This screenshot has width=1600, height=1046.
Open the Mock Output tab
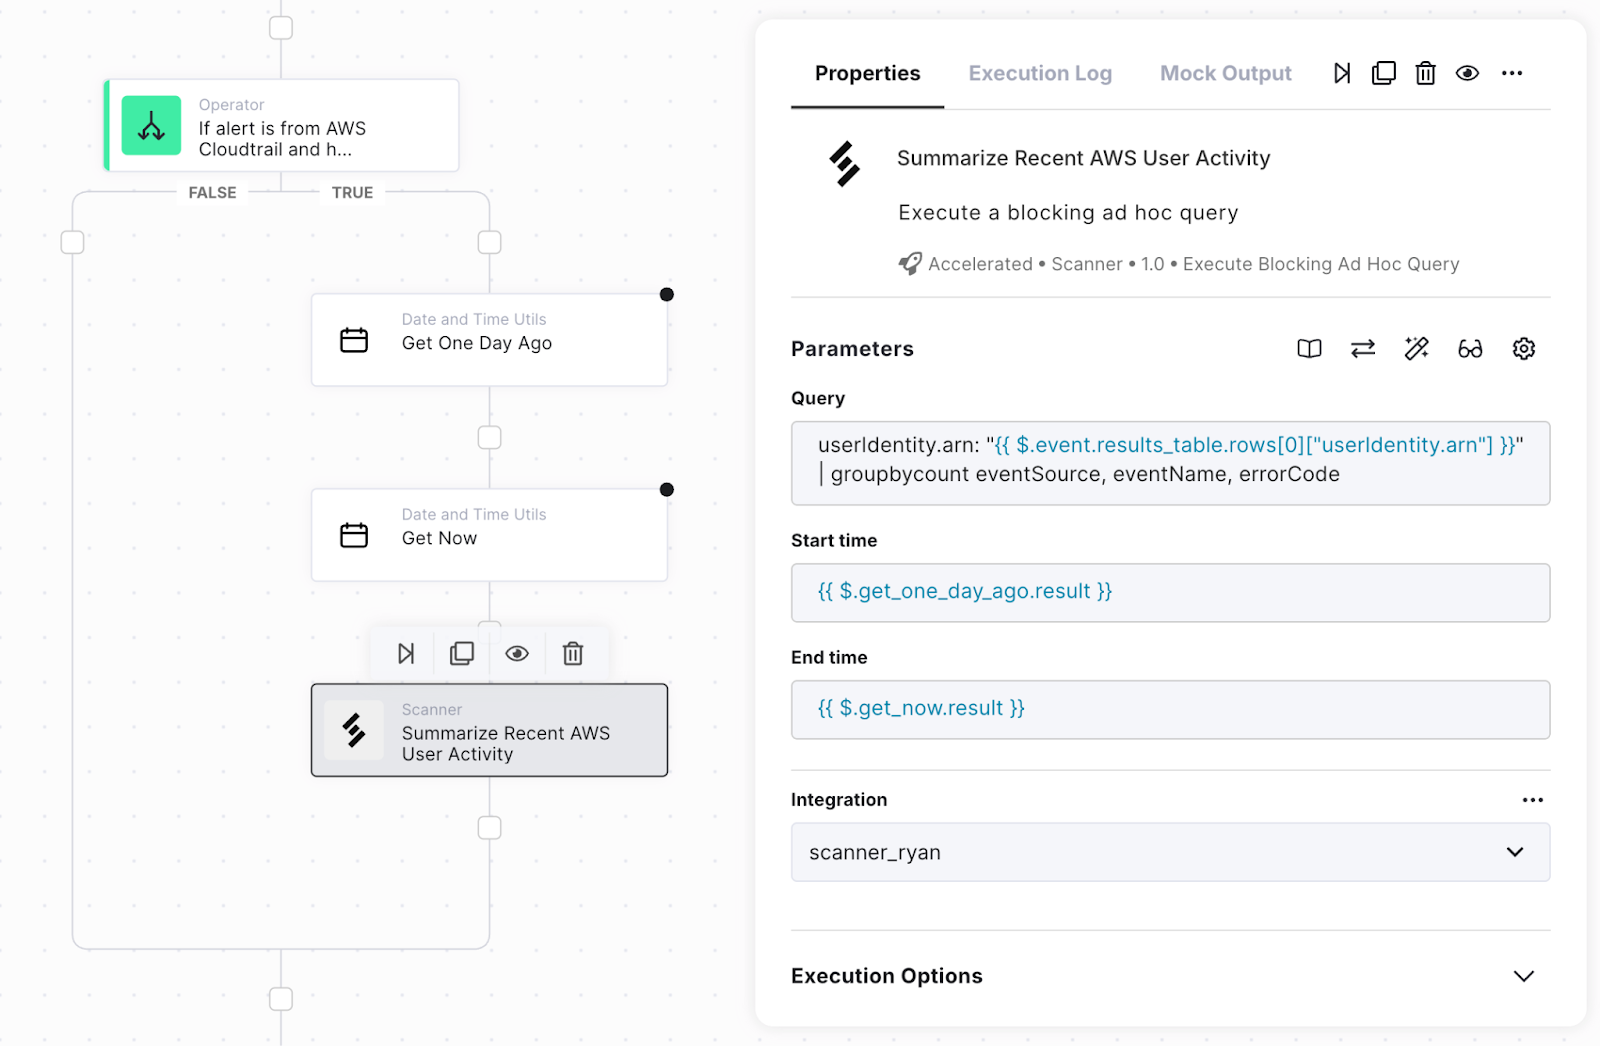(x=1225, y=73)
